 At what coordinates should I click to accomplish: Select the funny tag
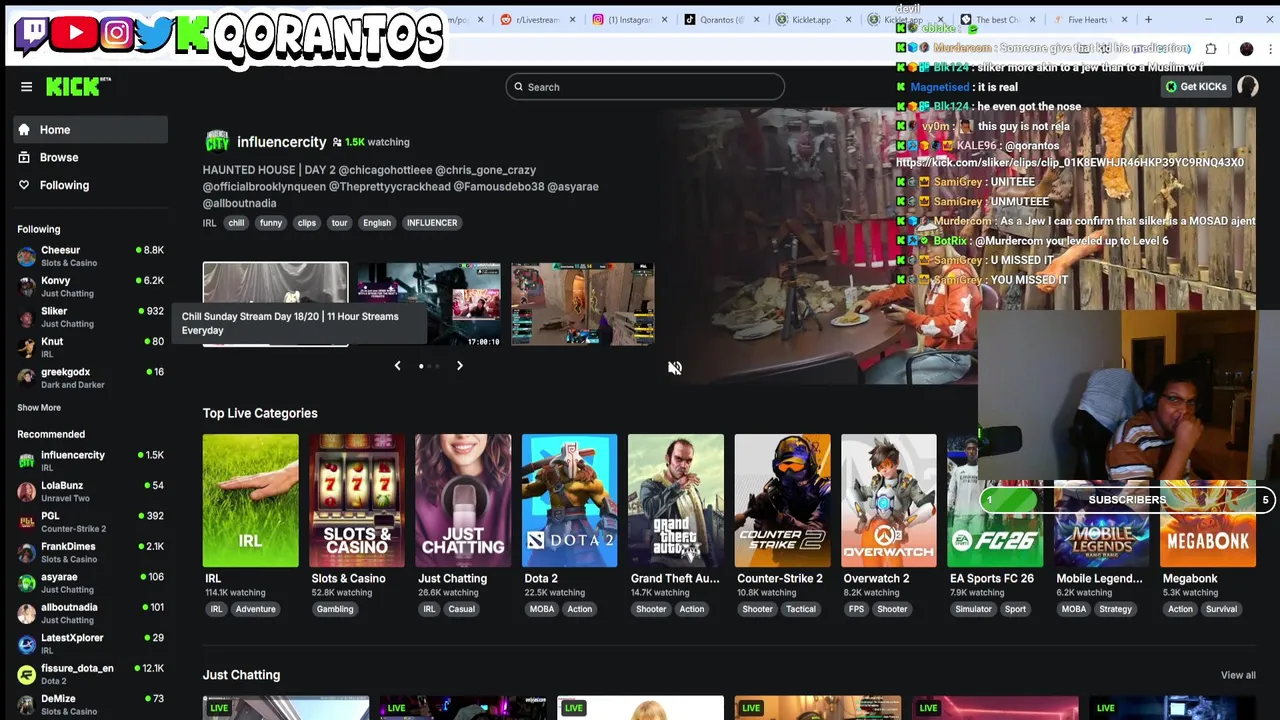[271, 223]
